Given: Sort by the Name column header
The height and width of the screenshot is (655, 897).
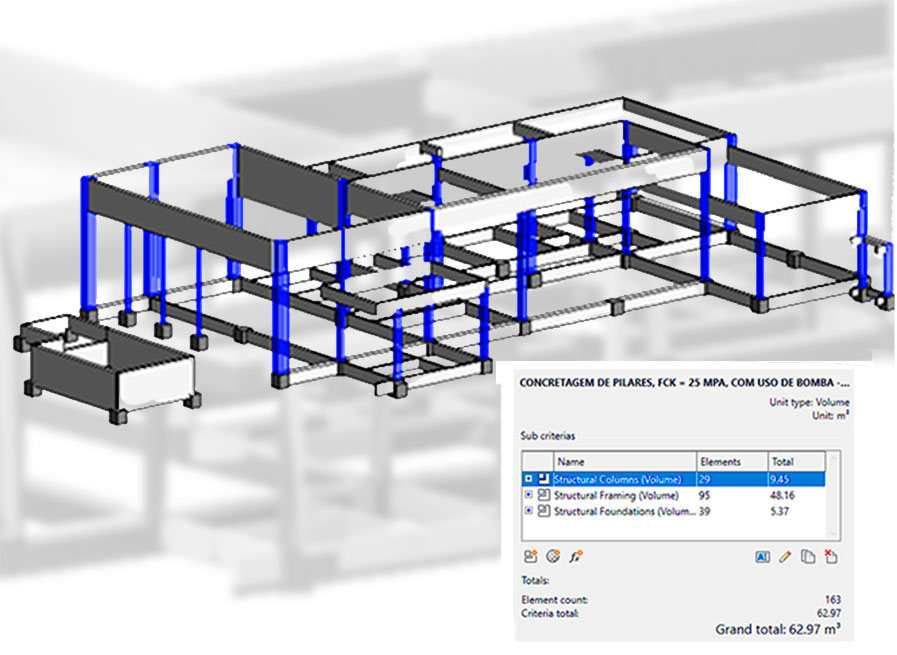Looking at the screenshot, I should 620,462.
